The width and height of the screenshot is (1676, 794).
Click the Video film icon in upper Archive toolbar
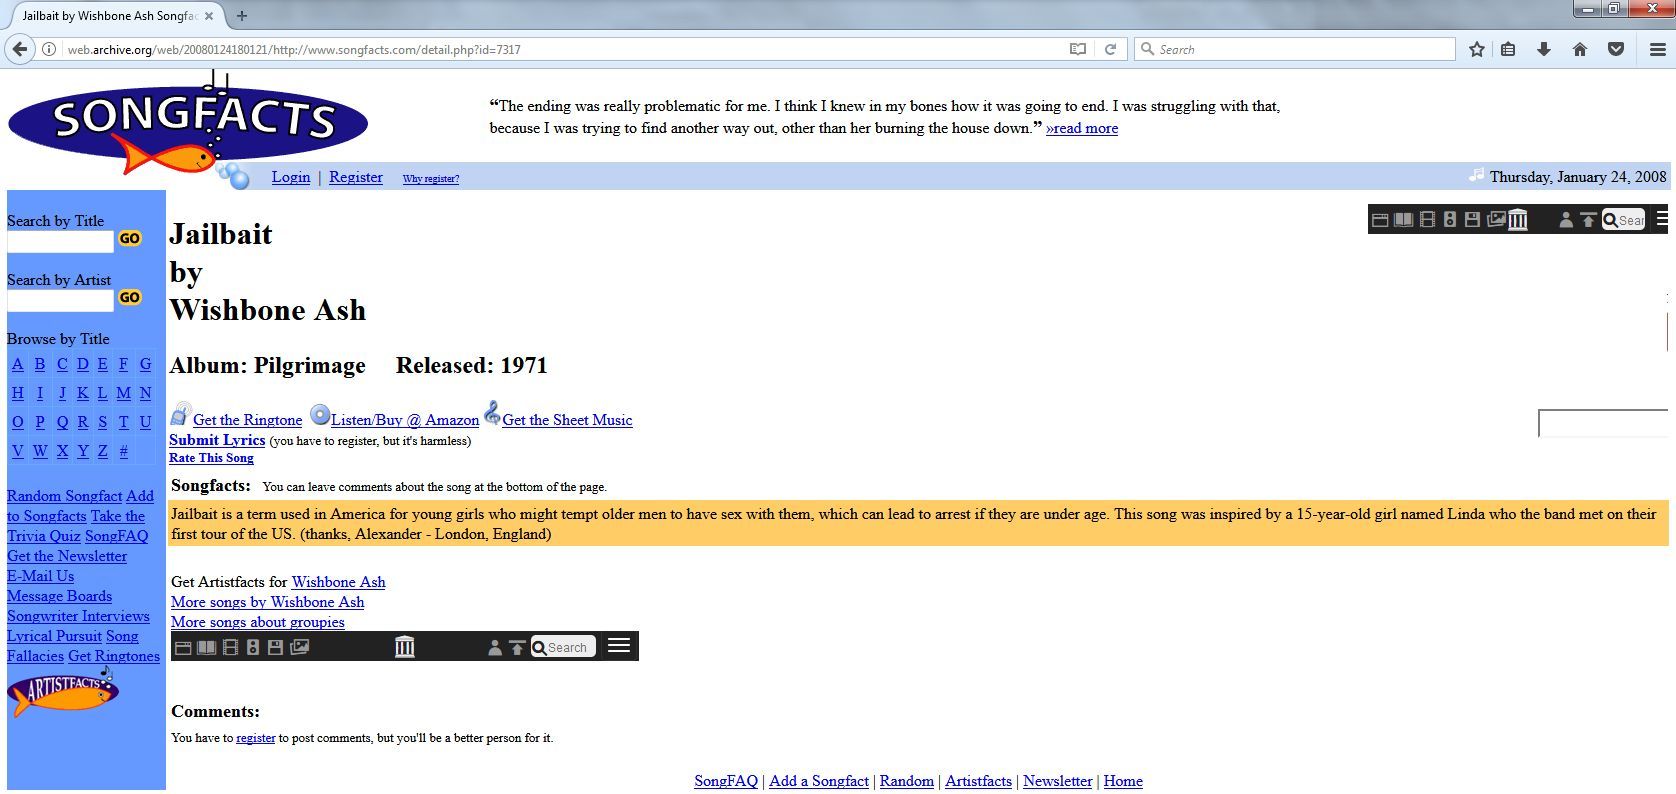(1428, 219)
